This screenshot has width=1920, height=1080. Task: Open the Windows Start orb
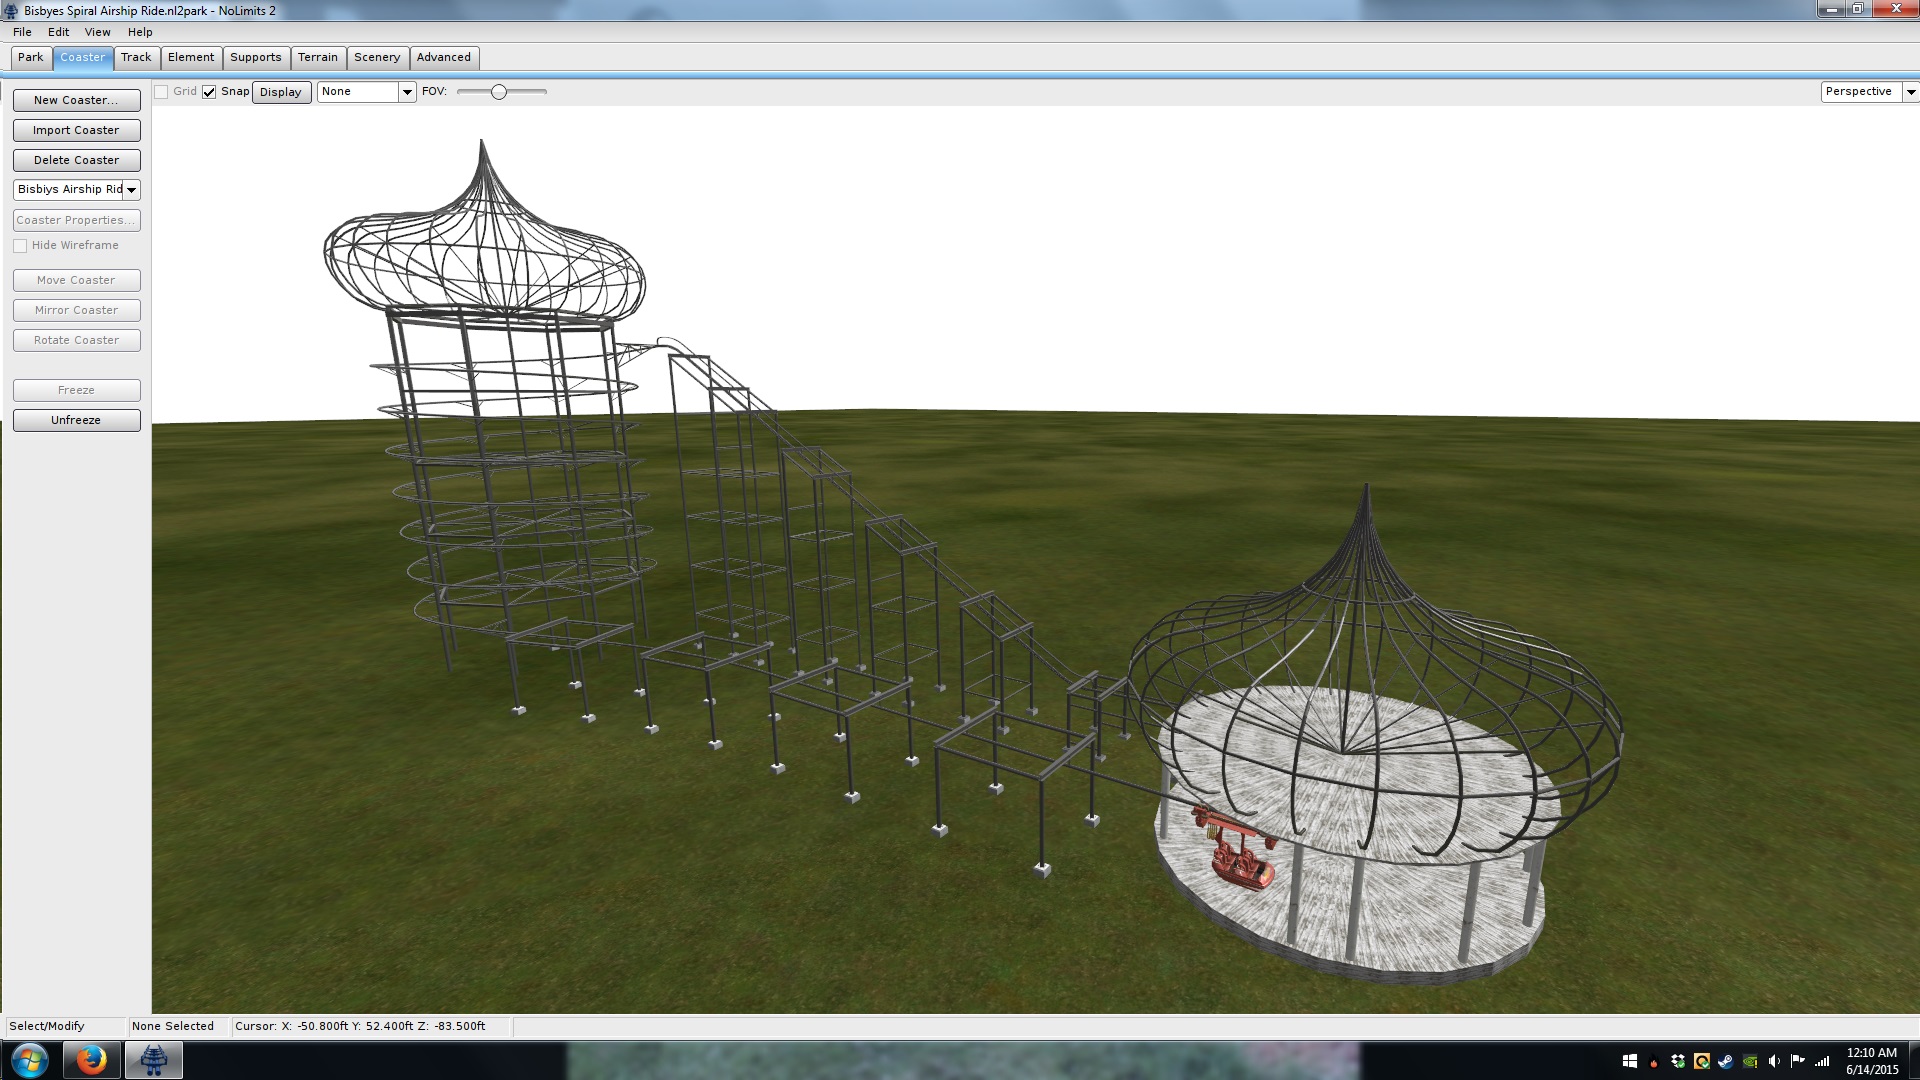[29, 1060]
